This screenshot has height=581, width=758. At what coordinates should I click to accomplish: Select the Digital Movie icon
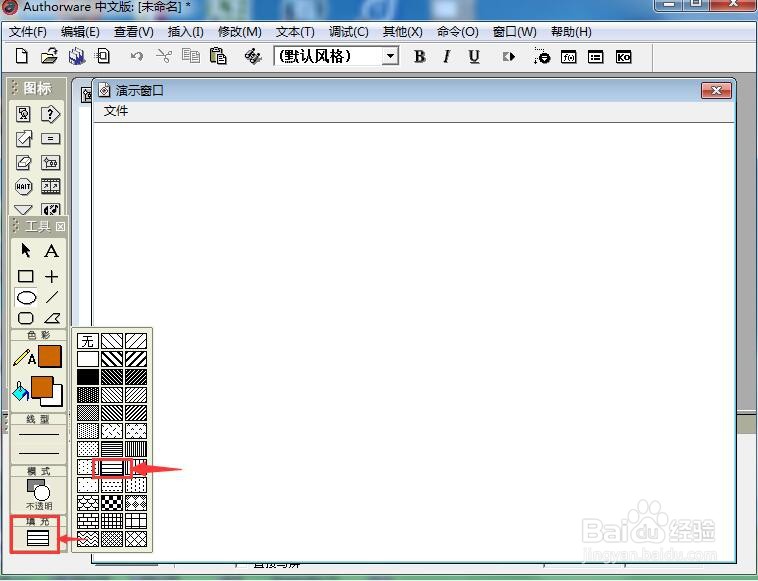pos(50,186)
